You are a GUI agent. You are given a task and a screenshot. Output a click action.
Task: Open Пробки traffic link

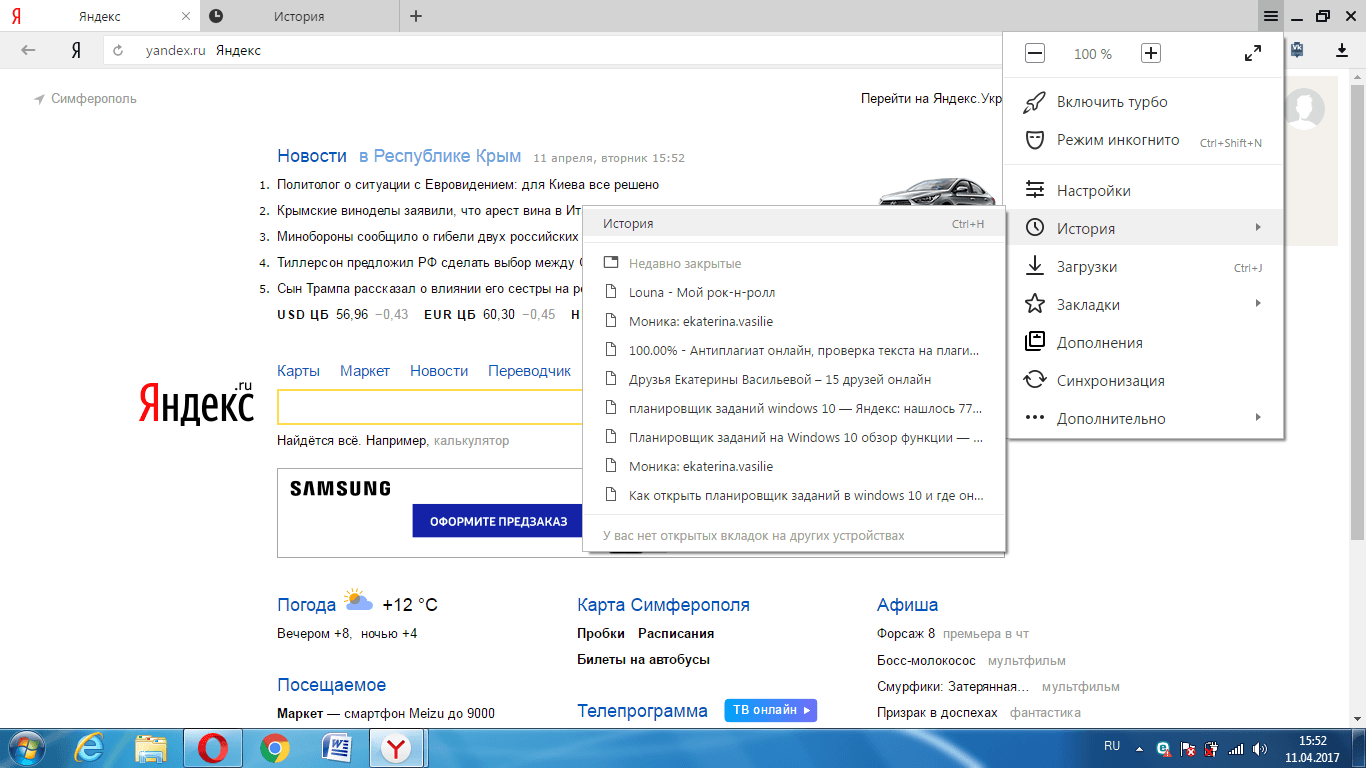pos(600,633)
